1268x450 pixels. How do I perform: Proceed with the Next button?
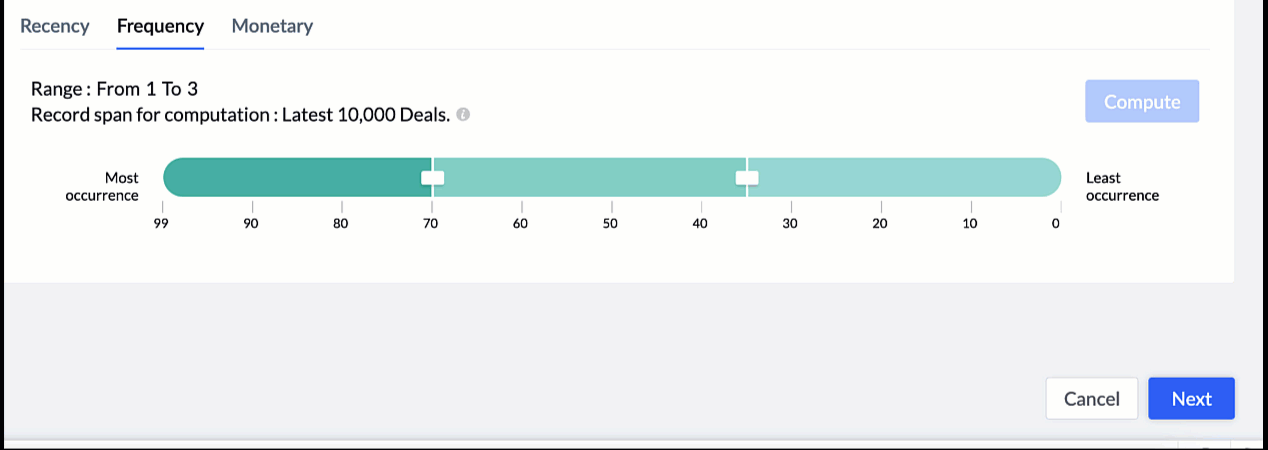[1191, 399]
